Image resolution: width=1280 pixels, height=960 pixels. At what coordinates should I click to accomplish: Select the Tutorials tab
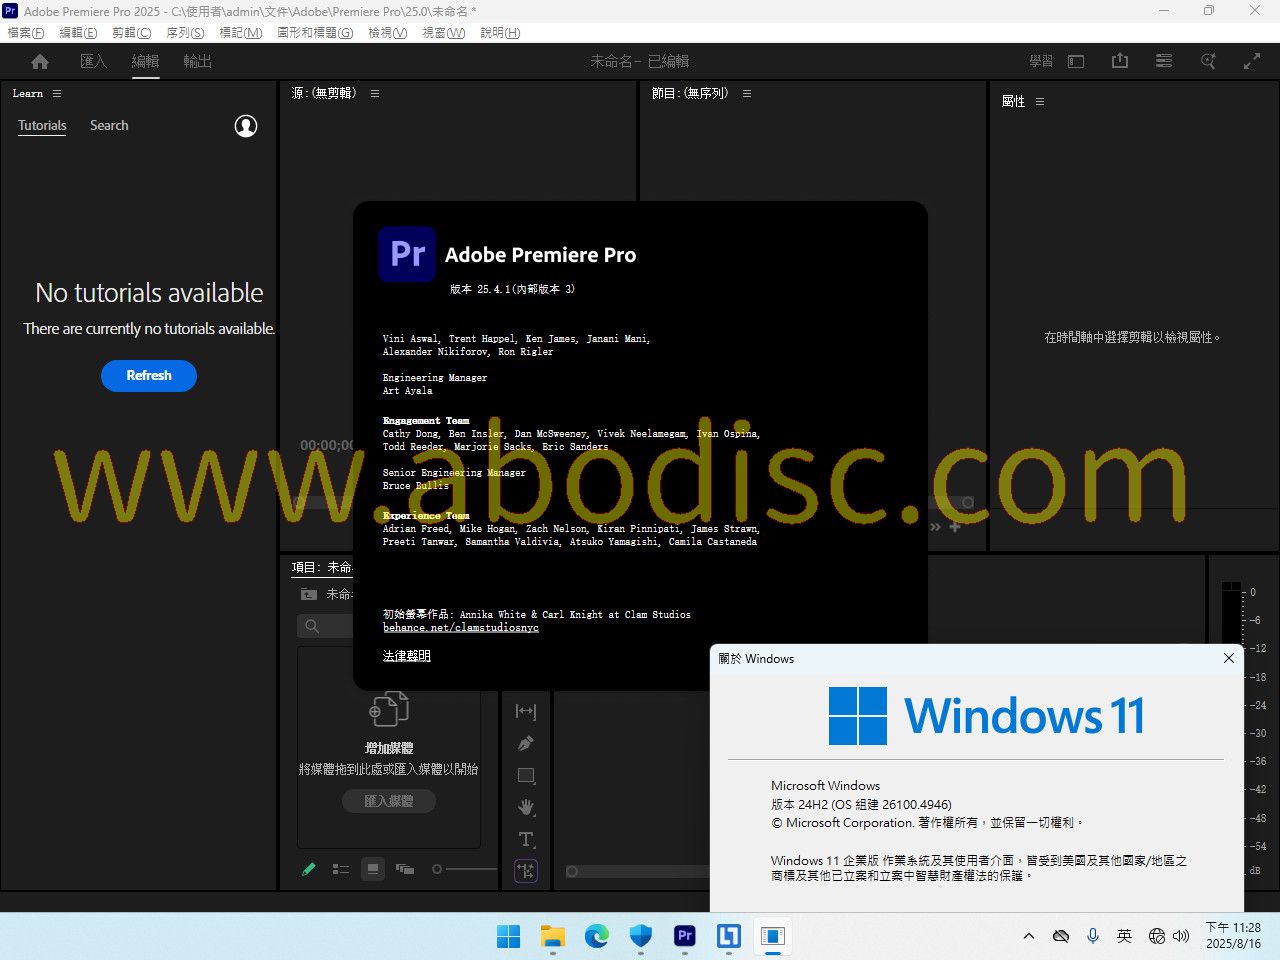pos(42,125)
